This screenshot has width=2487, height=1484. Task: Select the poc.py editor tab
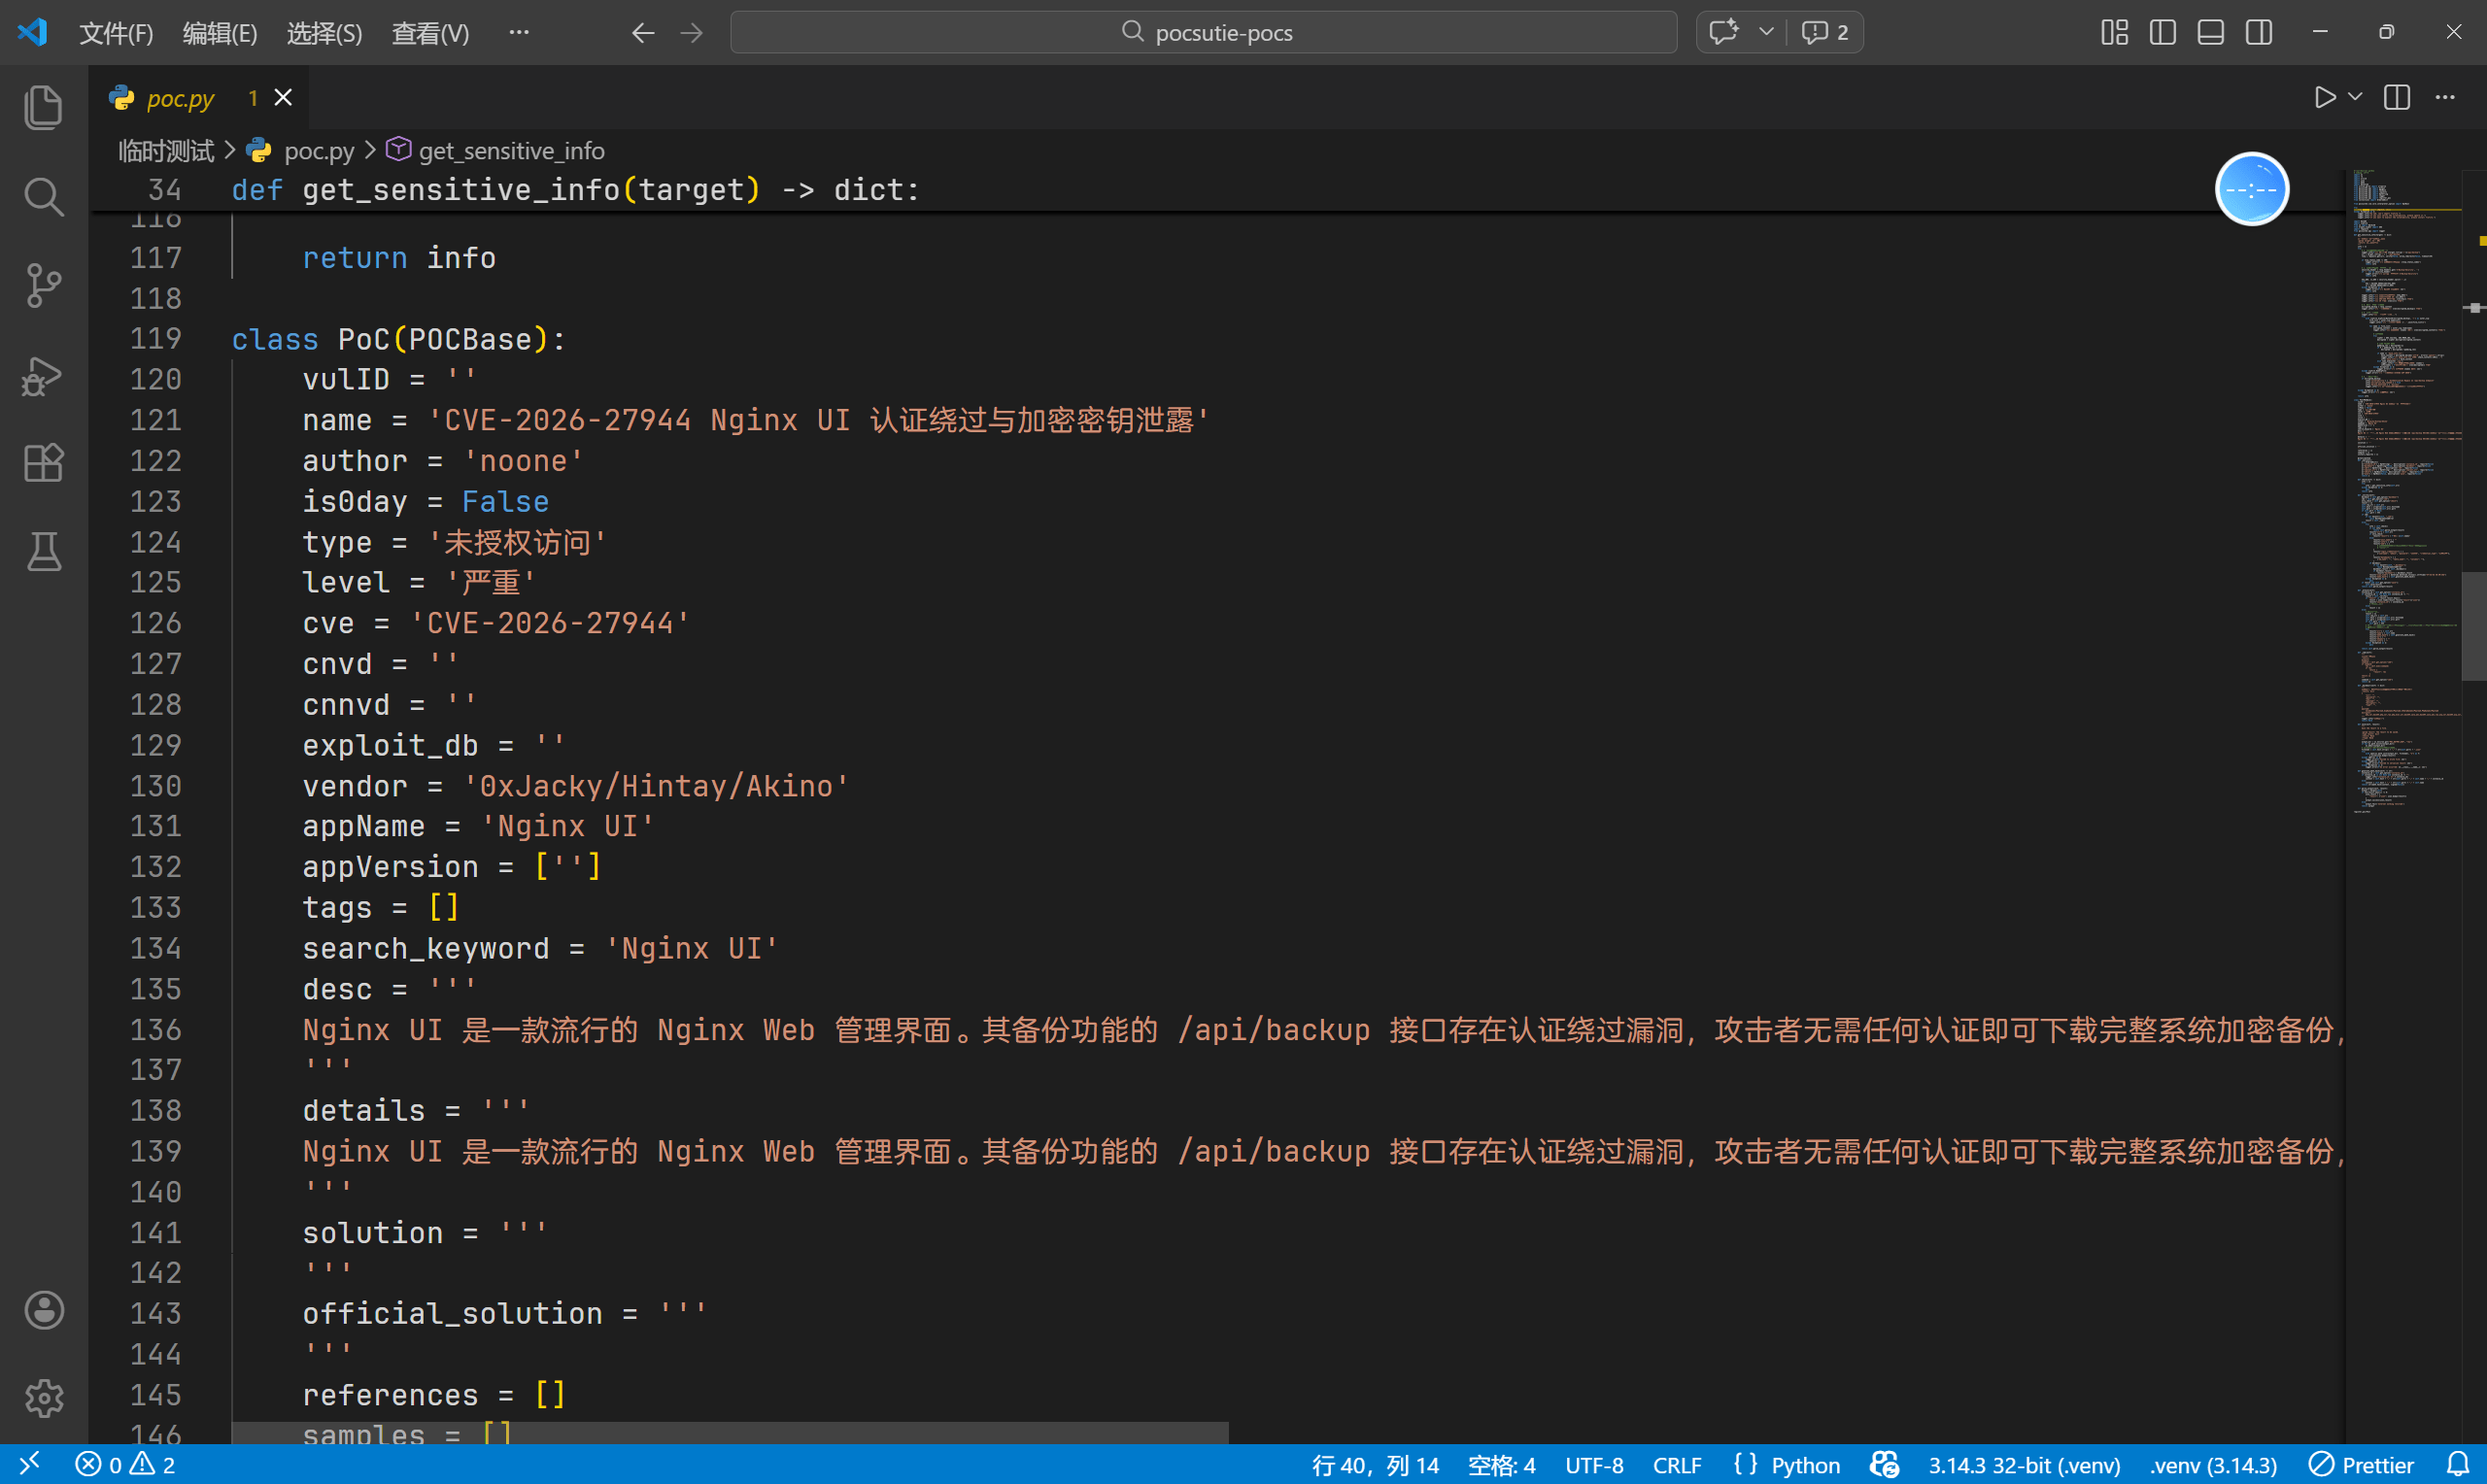(x=180, y=97)
